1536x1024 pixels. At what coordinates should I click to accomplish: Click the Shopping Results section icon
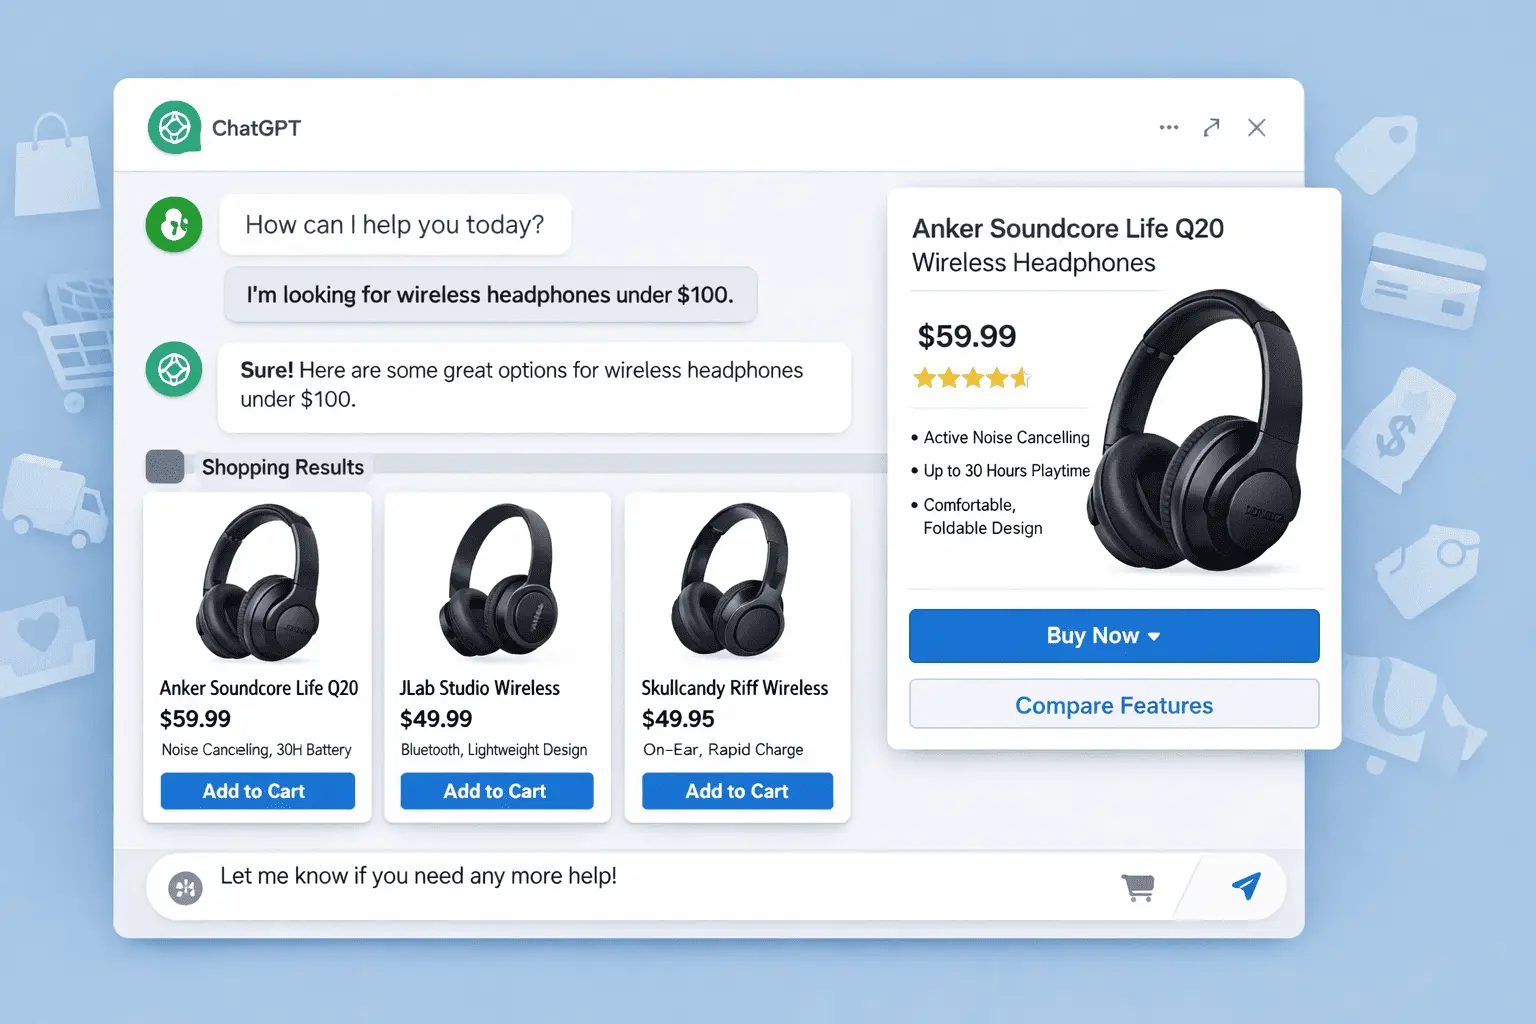click(x=165, y=467)
